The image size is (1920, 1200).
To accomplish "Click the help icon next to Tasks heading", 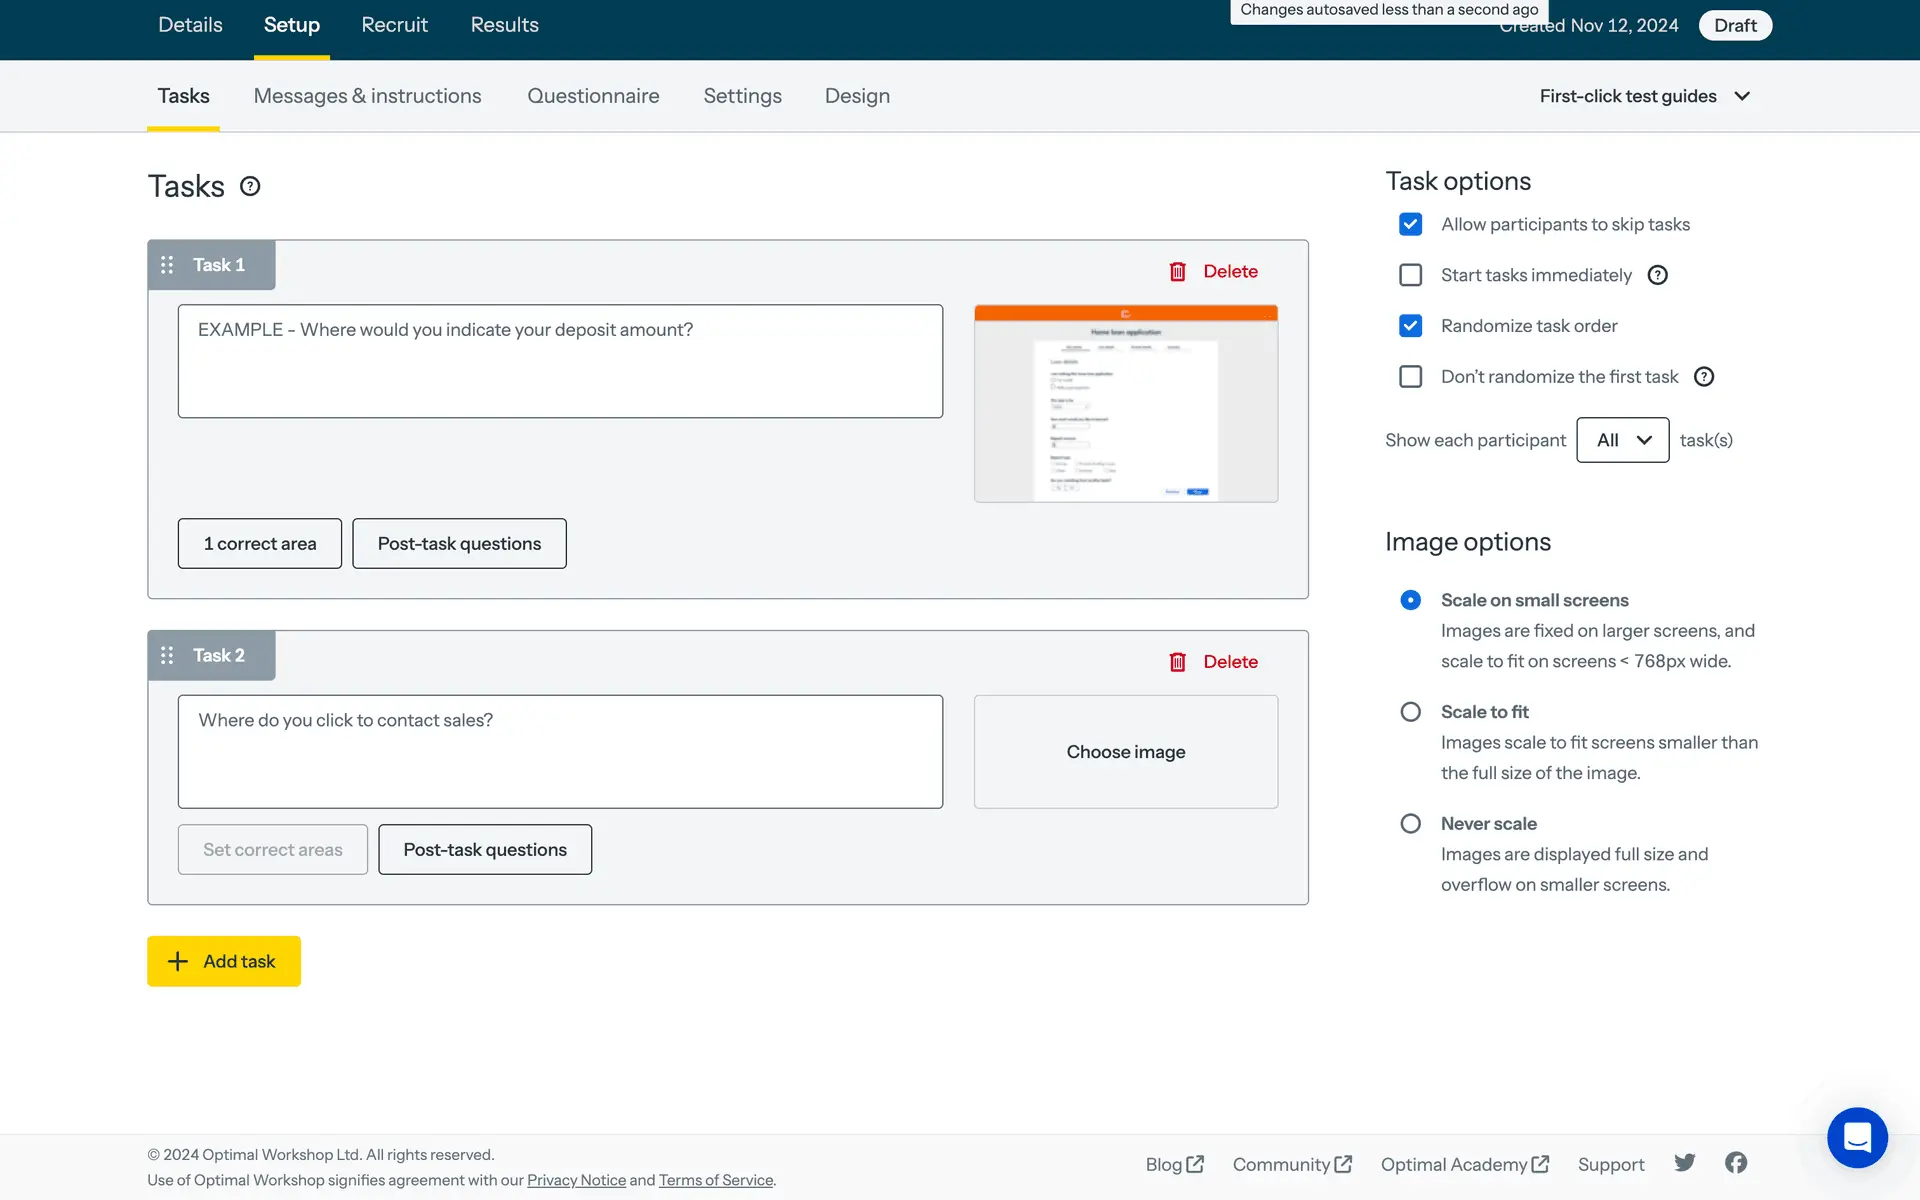I will 250,186.
